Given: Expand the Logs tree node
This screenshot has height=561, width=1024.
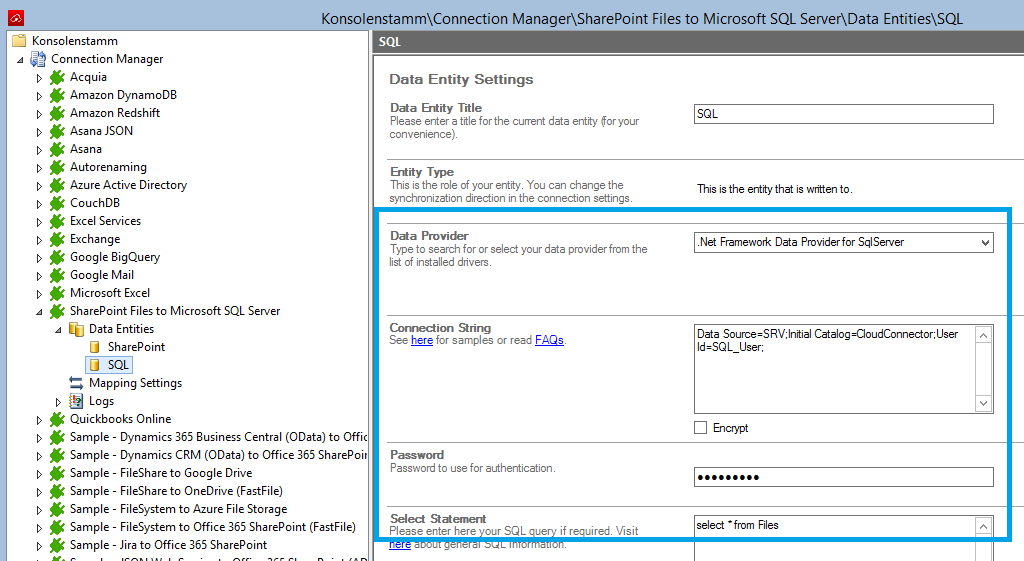Looking at the screenshot, I should point(59,401).
